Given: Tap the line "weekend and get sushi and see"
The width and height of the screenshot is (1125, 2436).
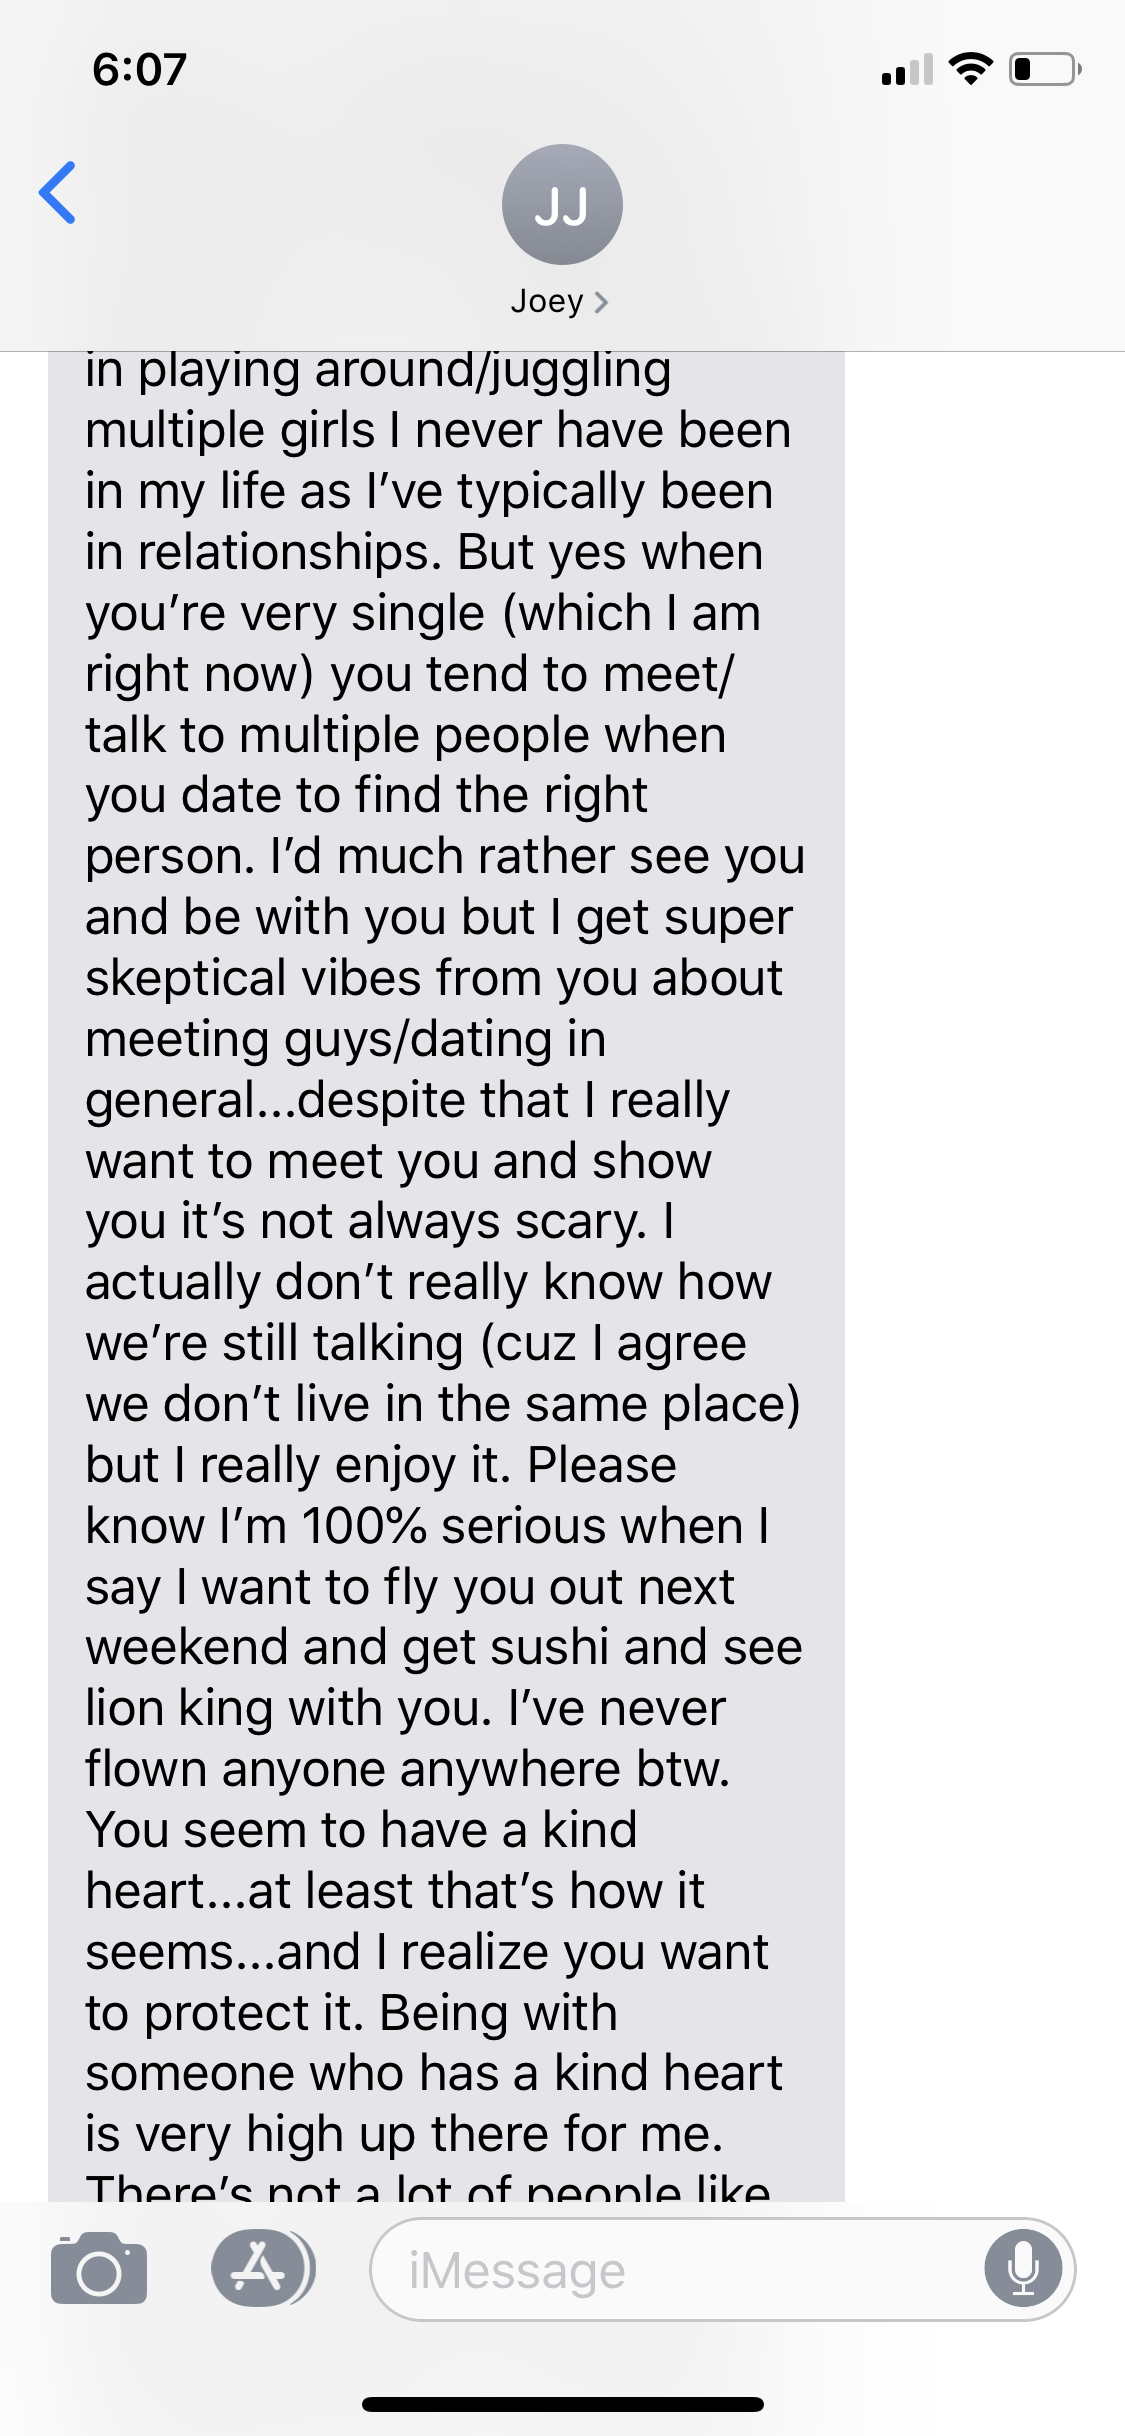Looking at the screenshot, I should (443, 1647).
